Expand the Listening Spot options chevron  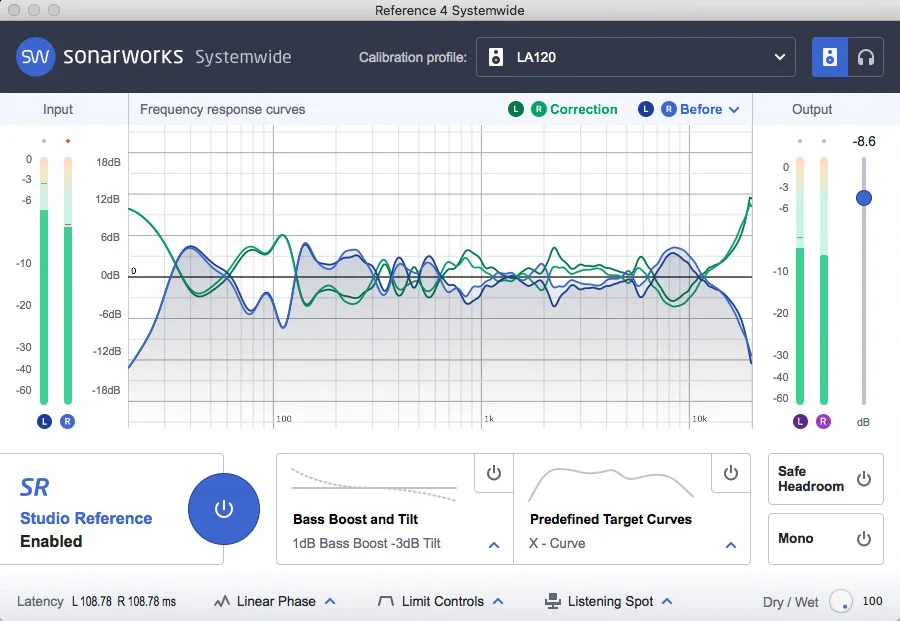click(667, 601)
